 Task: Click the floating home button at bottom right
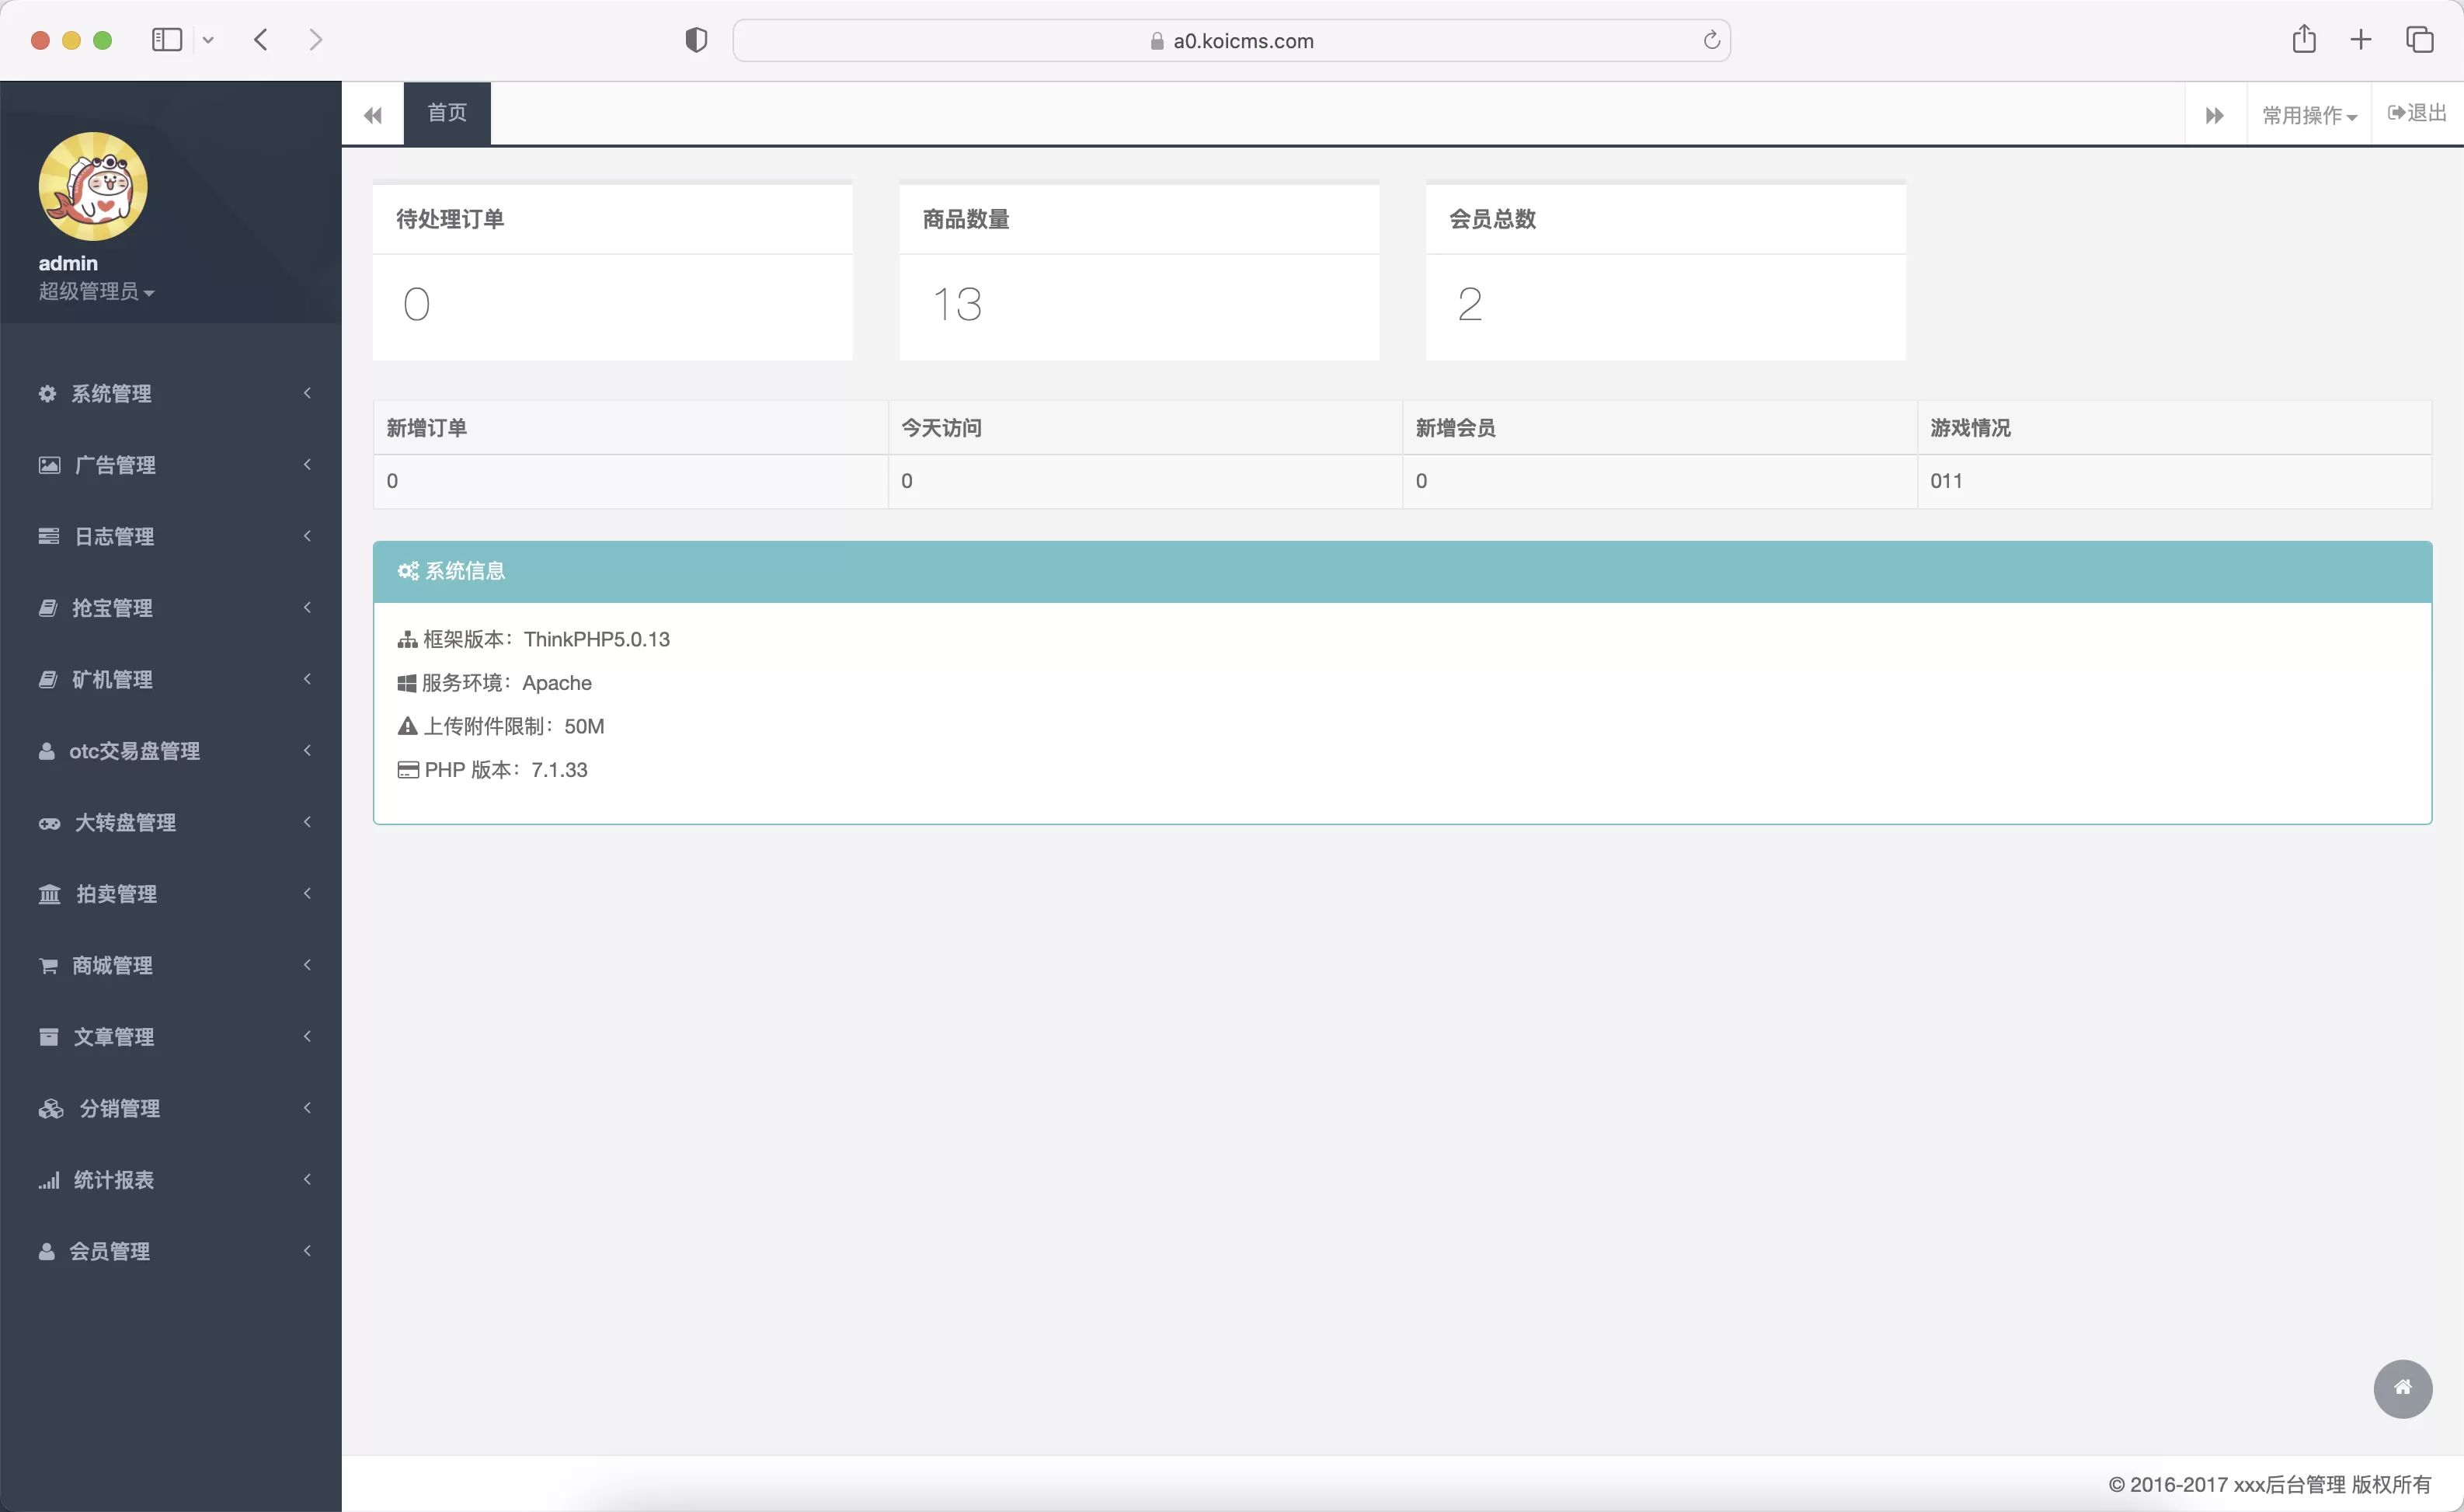(2403, 1388)
